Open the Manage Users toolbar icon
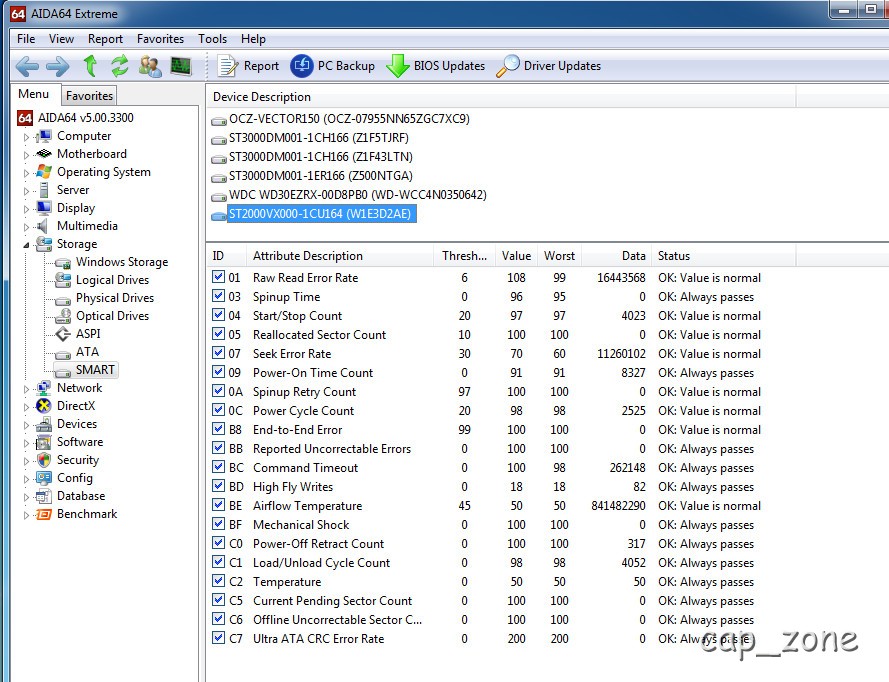This screenshot has width=889, height=682. click(x=150, y=66)
